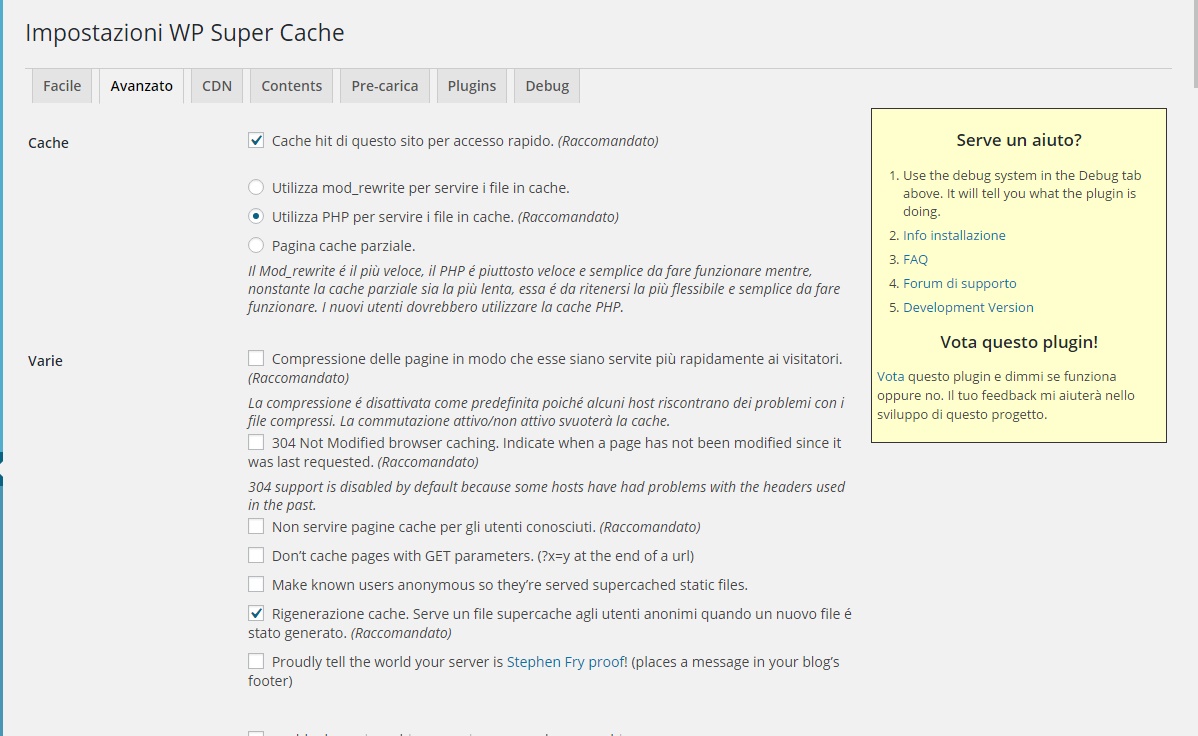The width and height of the screenshot is (1198, 736).
Task: Switch to the Facile tab
Action: [x=62, y=86]
